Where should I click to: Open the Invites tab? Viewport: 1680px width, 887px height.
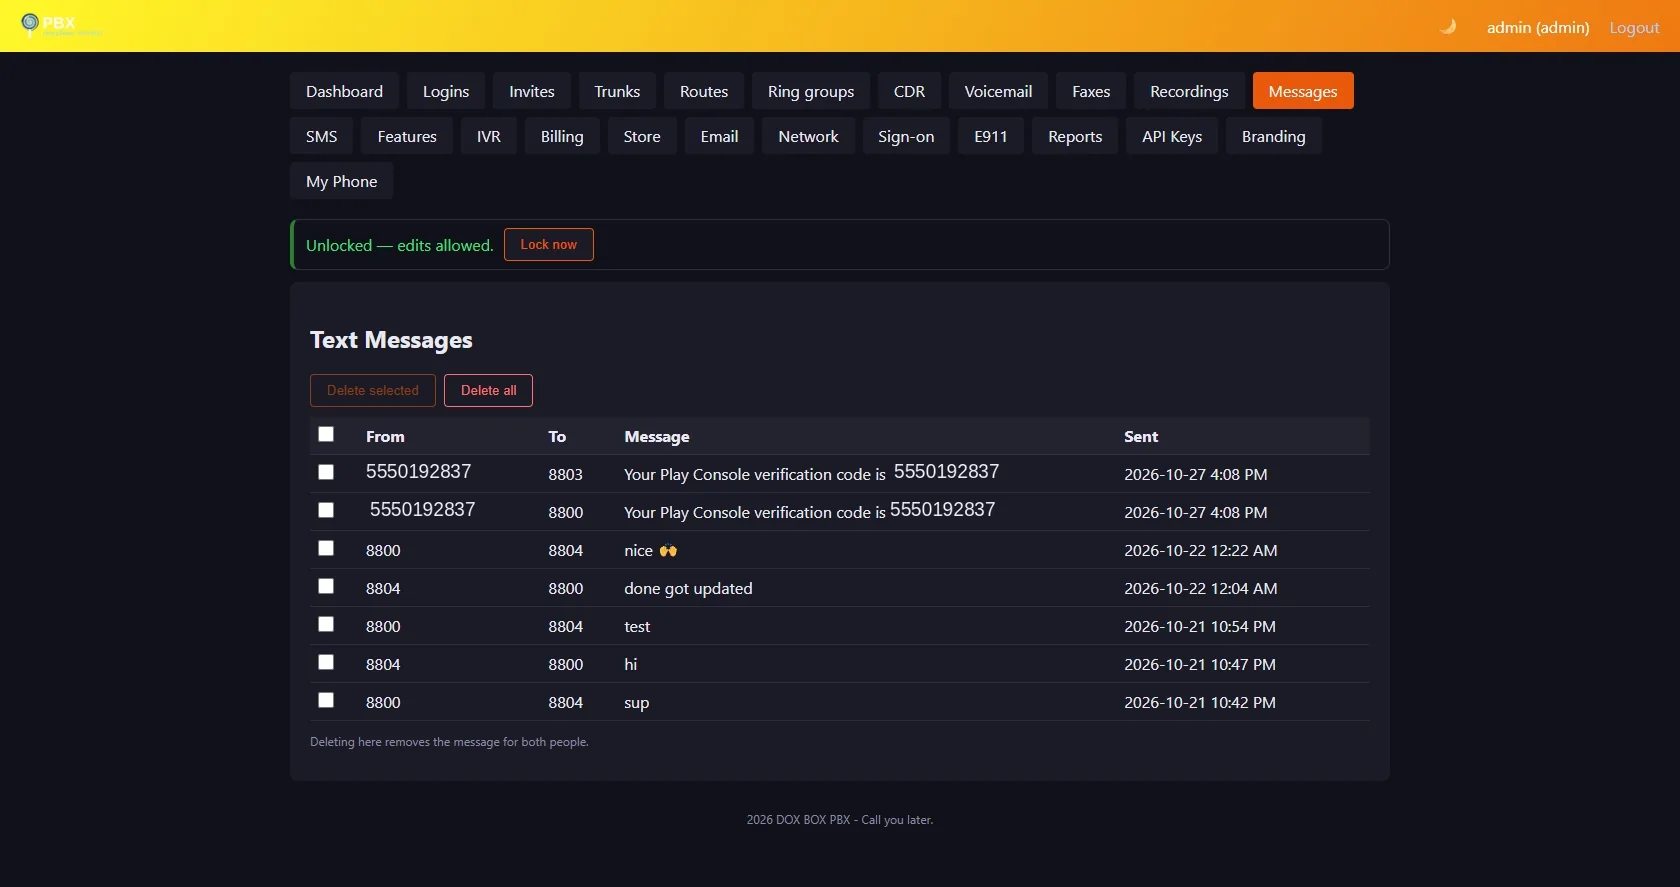click(x=532, y=91)
